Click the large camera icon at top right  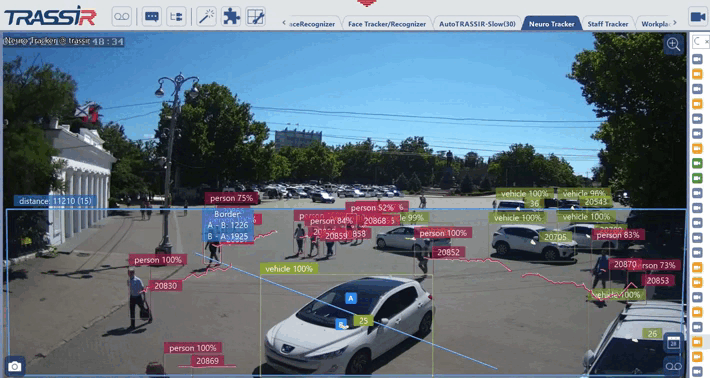coord(698,17)
